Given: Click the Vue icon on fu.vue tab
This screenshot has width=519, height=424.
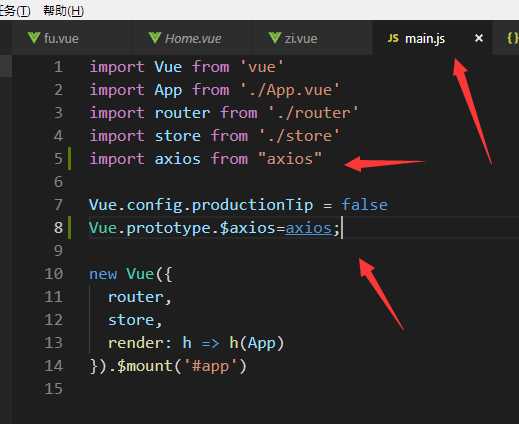Looking at the screenshot, I should 34,38.
